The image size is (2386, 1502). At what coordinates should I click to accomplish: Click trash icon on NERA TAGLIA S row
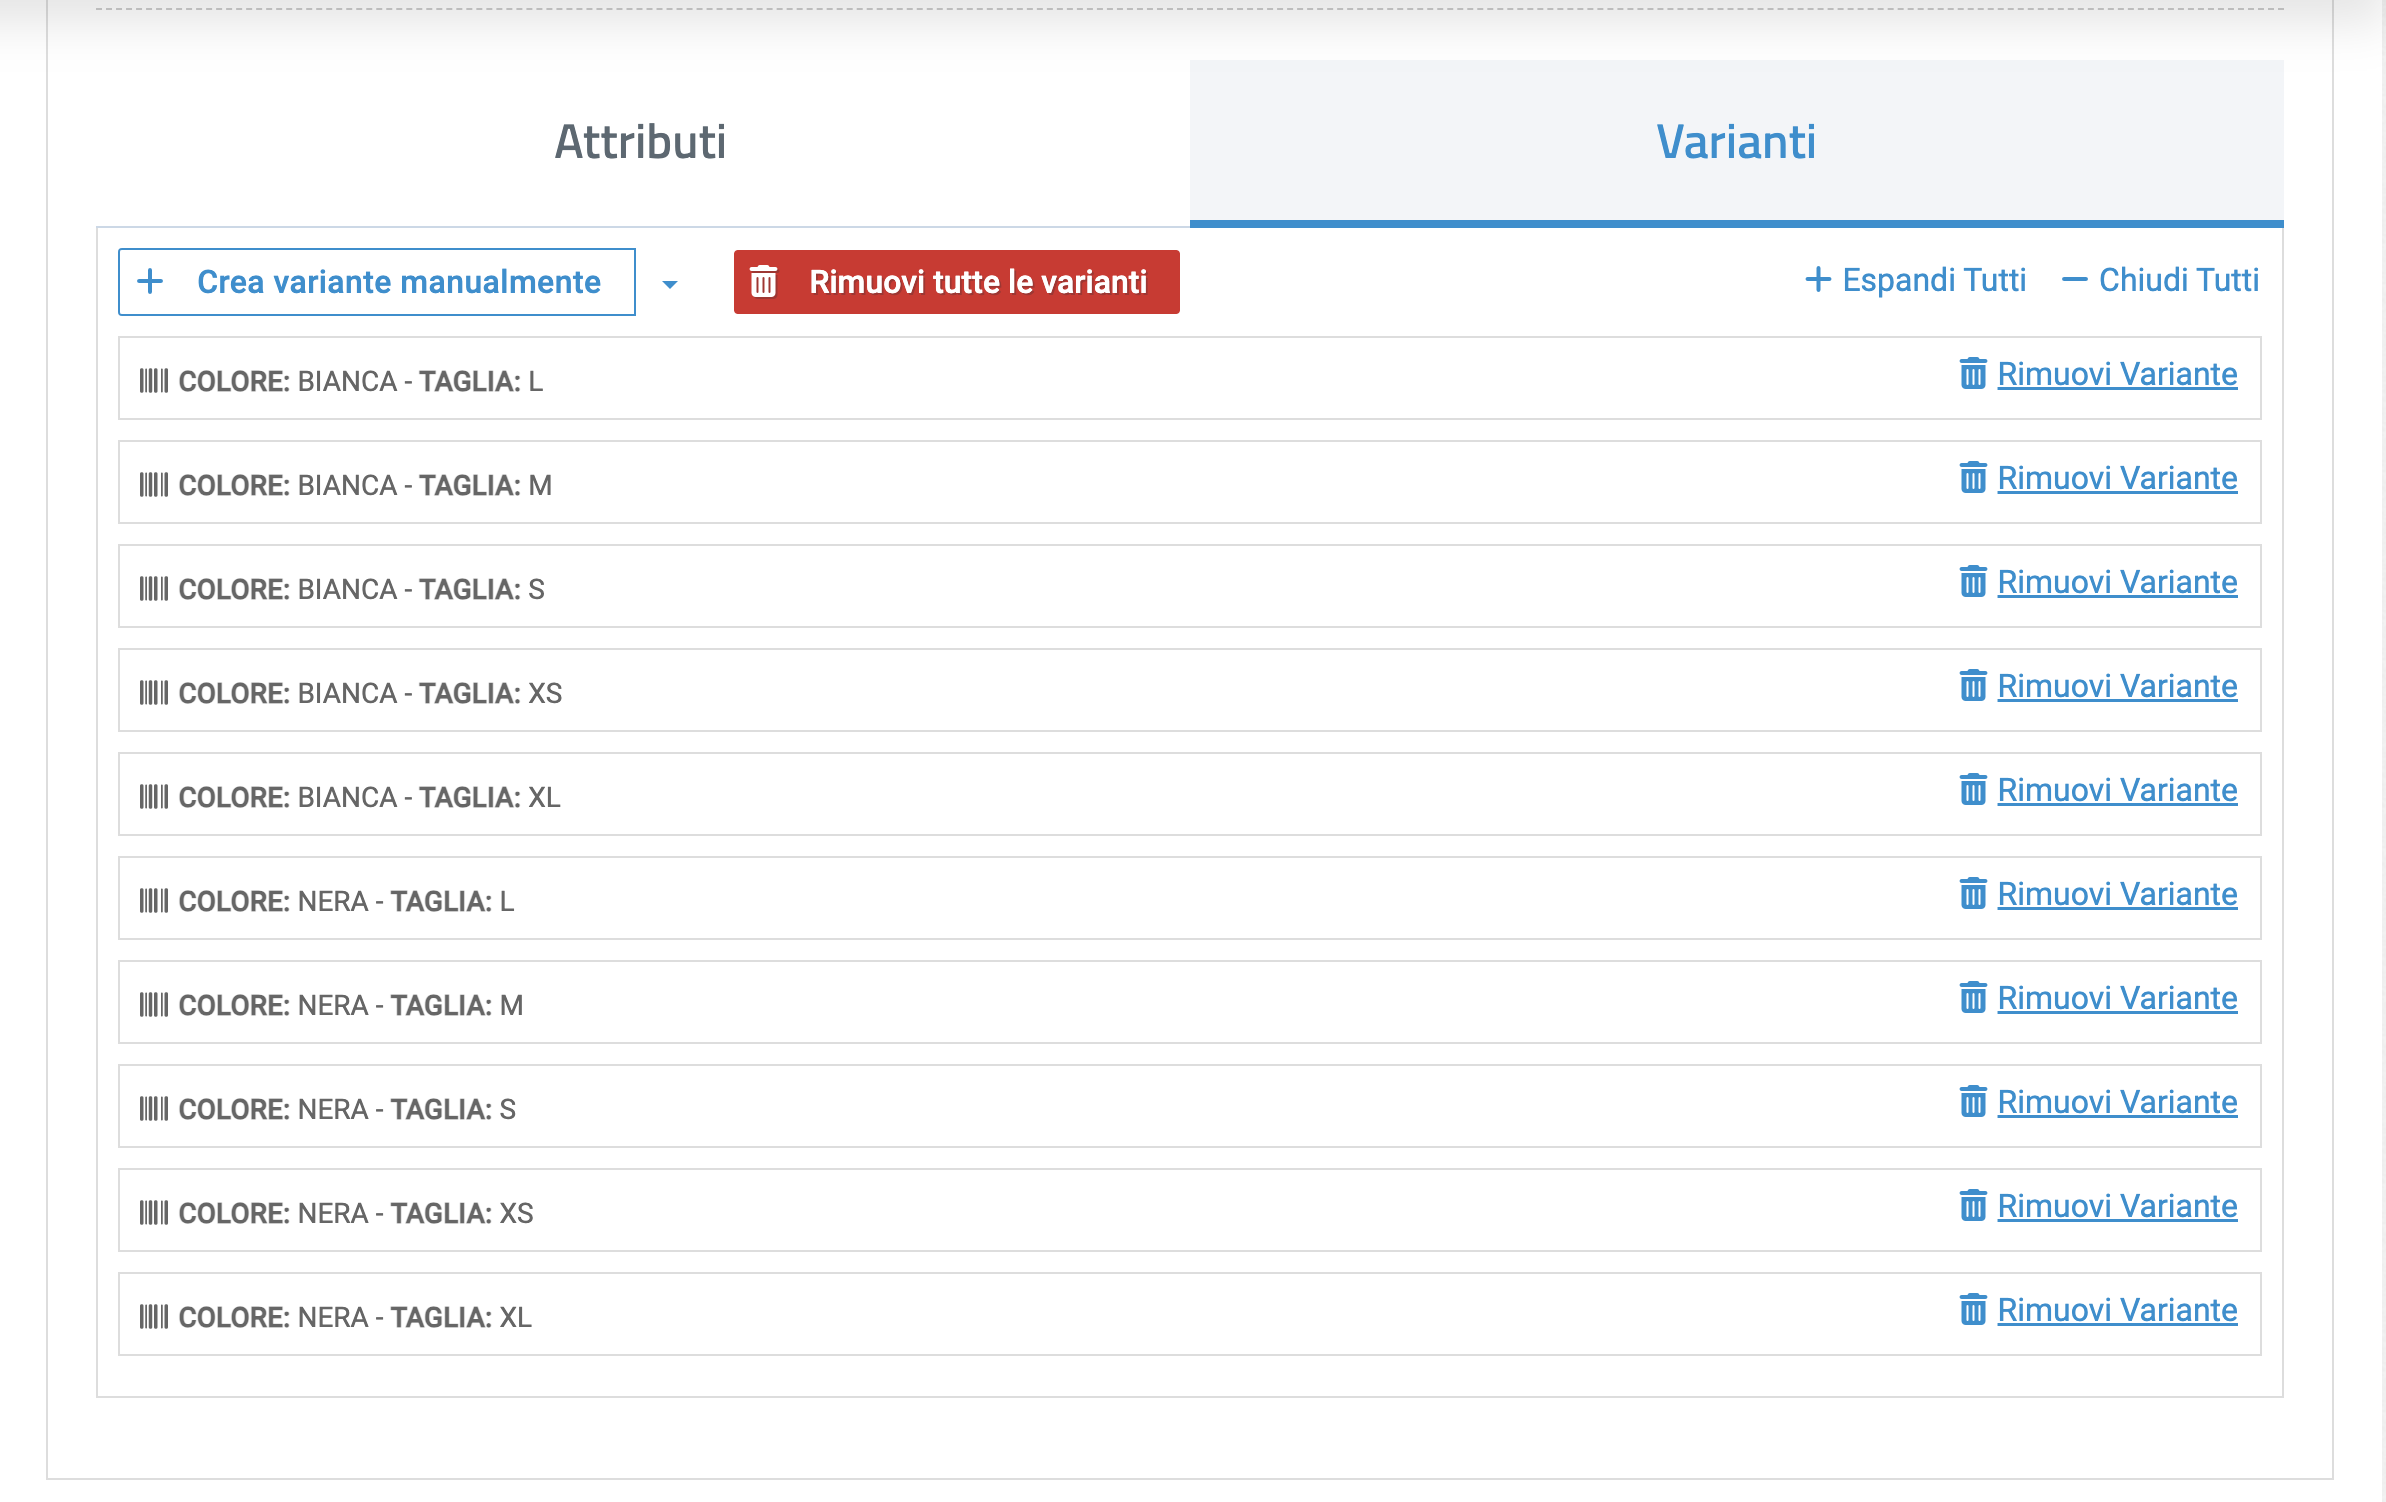1973,1101
